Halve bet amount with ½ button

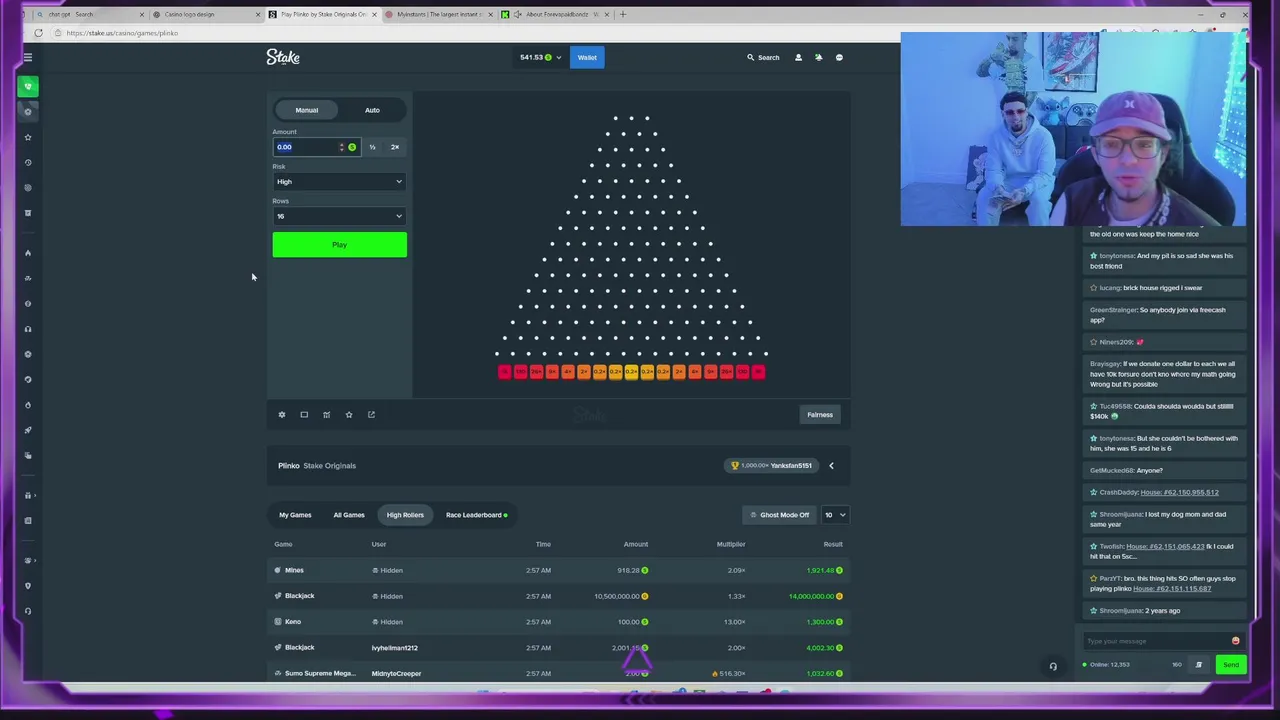tap(372, 147)
